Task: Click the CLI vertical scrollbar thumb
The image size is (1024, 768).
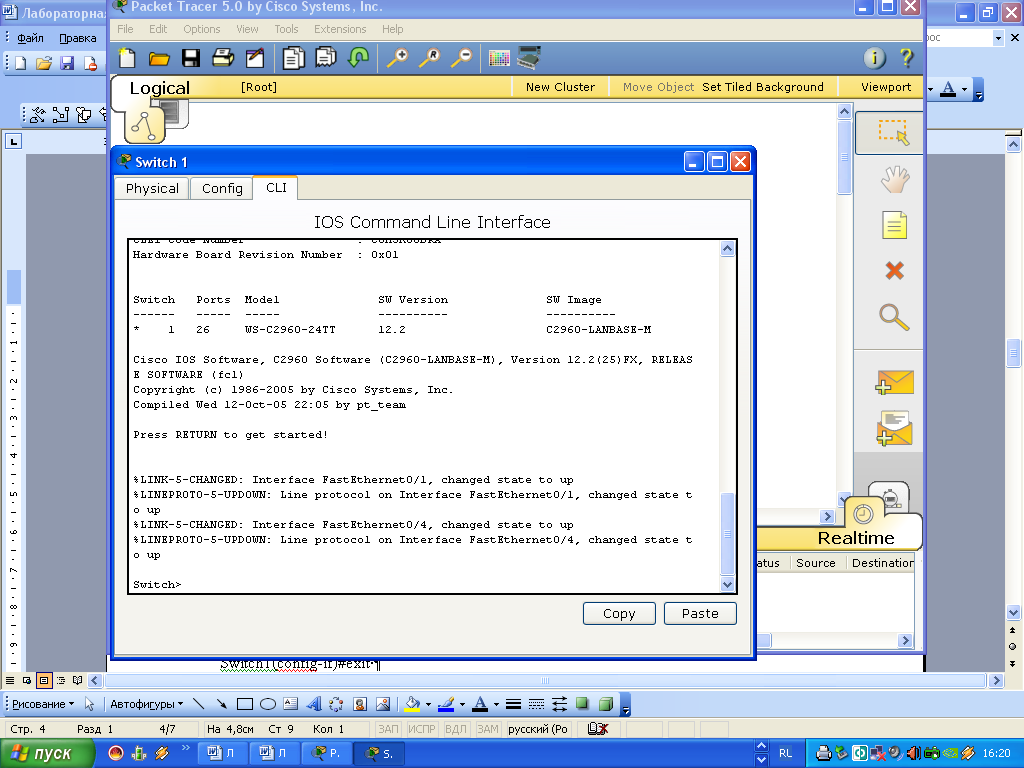Action: (x=727, y=534)
